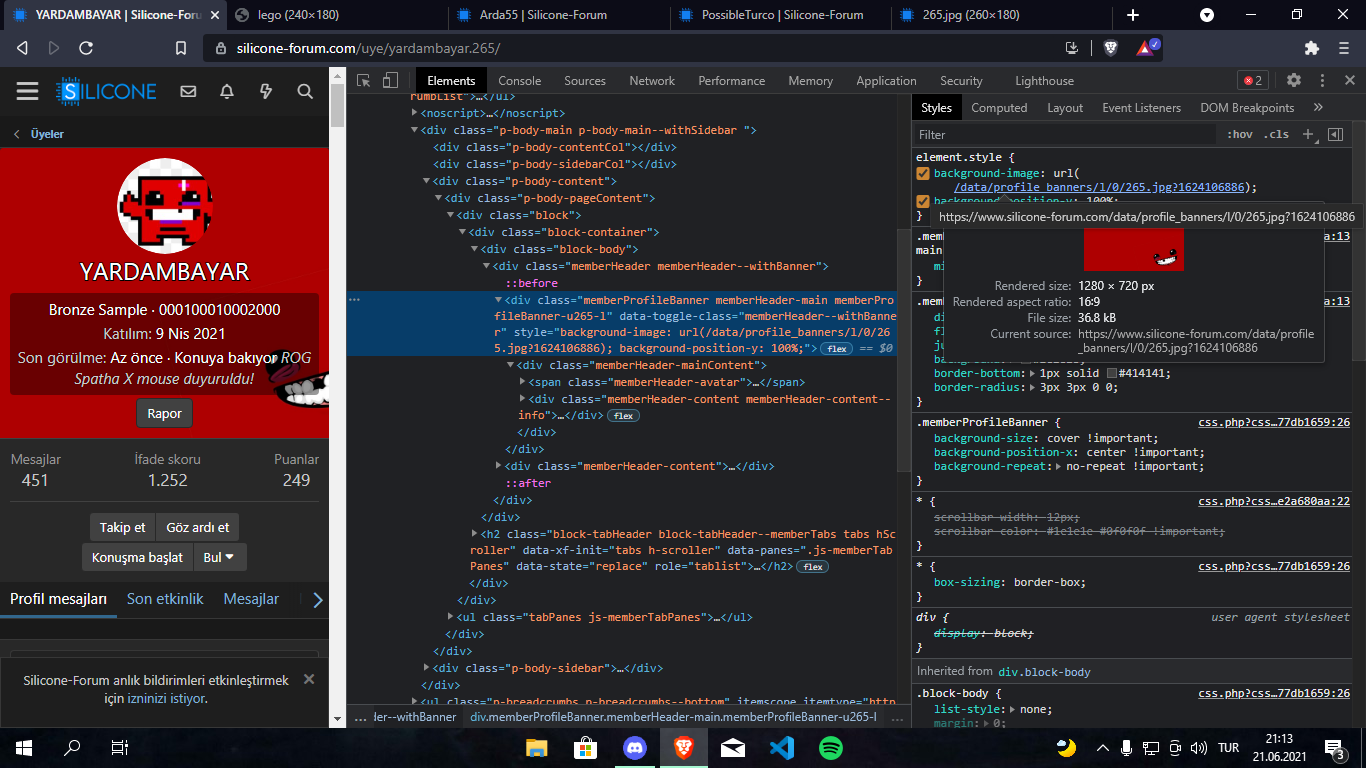Open the Network panel
Image resolution: width=1366 pixels, height=768 pixels.
click(x=652, y=81)
